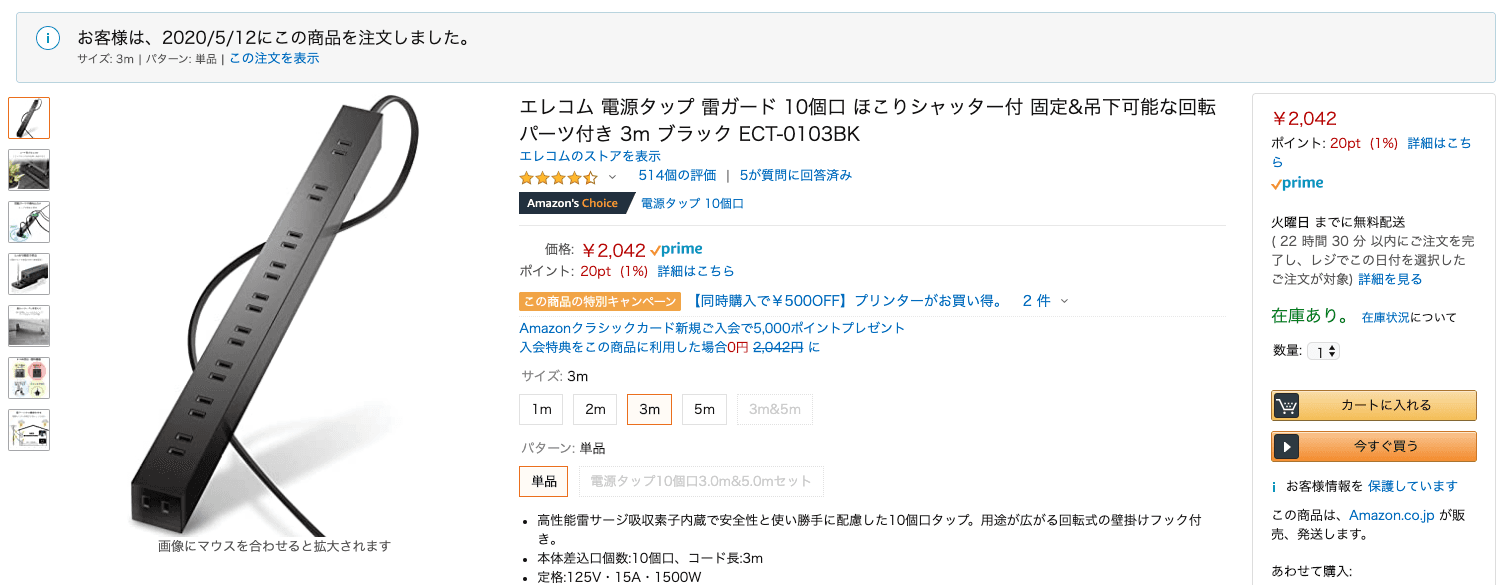Select the 電源タップ10個口3.0m&5.0mセット pattern option
1508x585 pixels.
[701, 481]
